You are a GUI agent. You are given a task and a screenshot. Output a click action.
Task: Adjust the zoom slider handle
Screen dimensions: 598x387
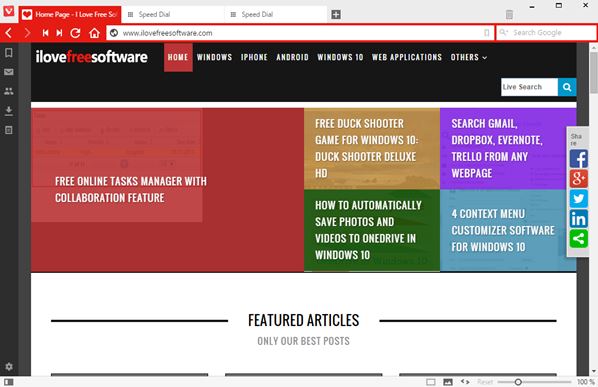(x=518, y=382)
